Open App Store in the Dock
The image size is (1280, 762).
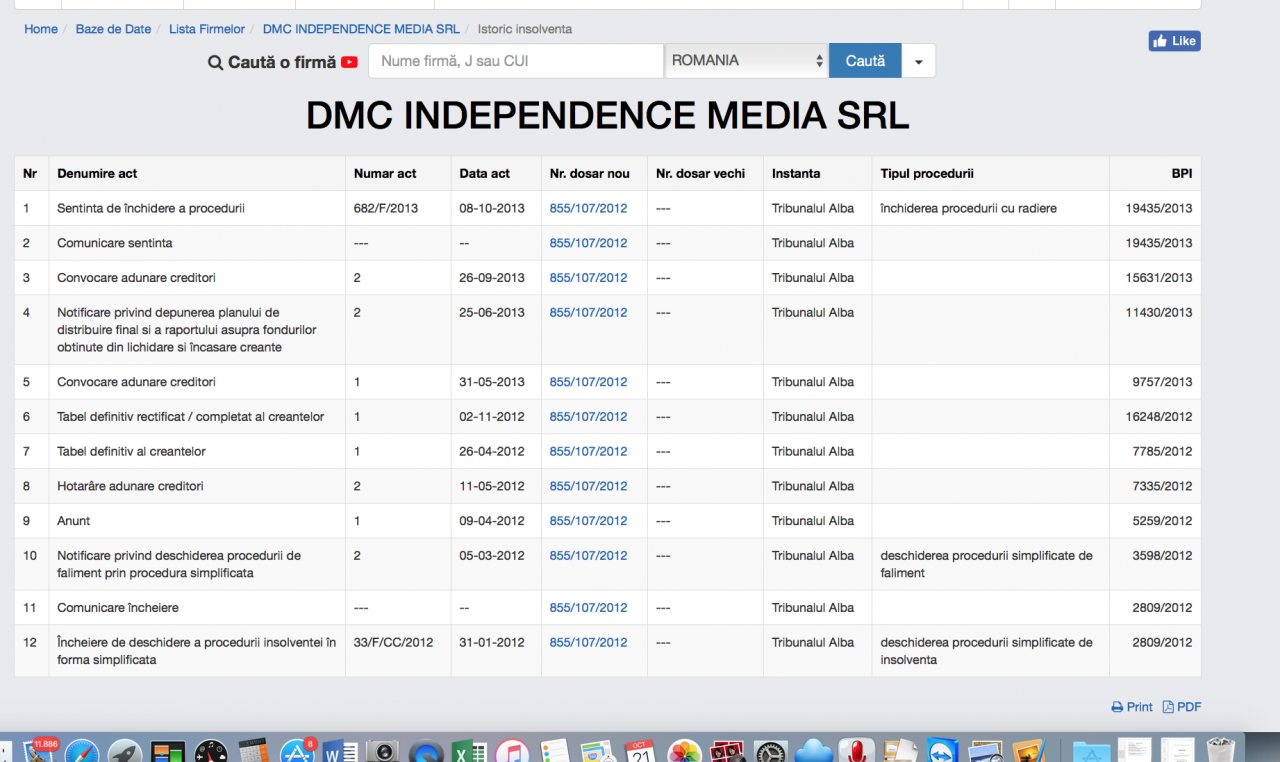(x=297, y=751)
